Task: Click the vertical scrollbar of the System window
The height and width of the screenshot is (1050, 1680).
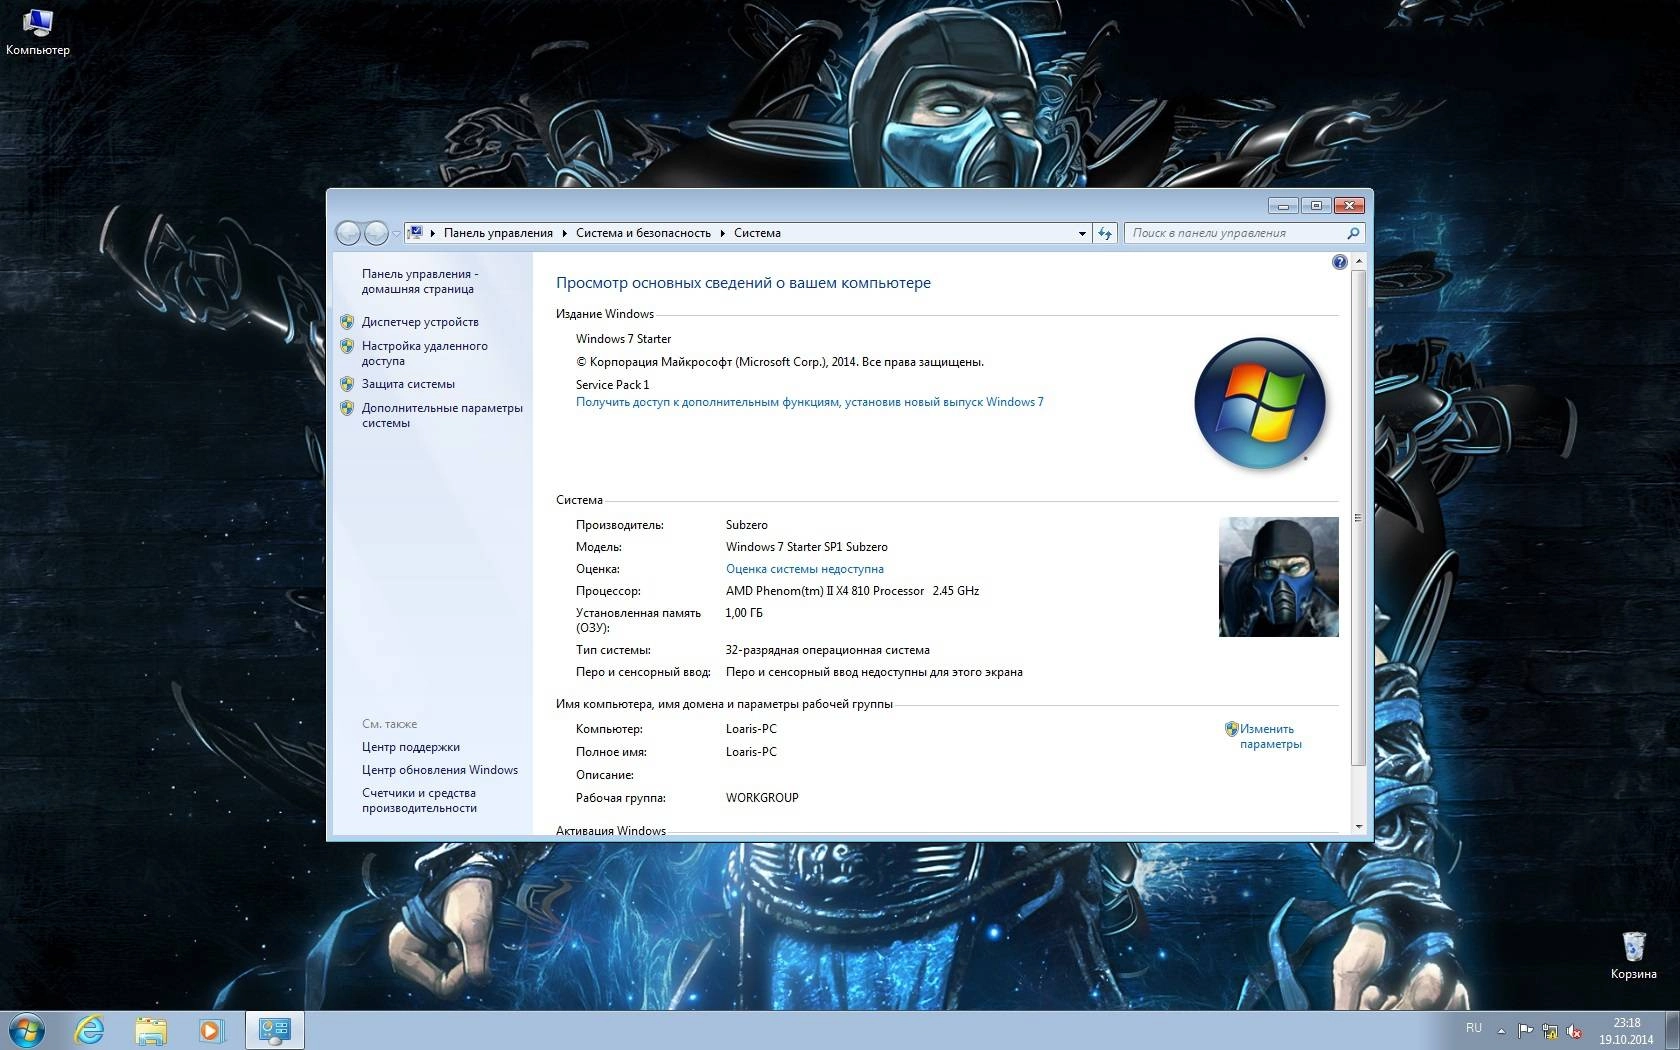Action: pyautogui.click(x=1358, y=518)
